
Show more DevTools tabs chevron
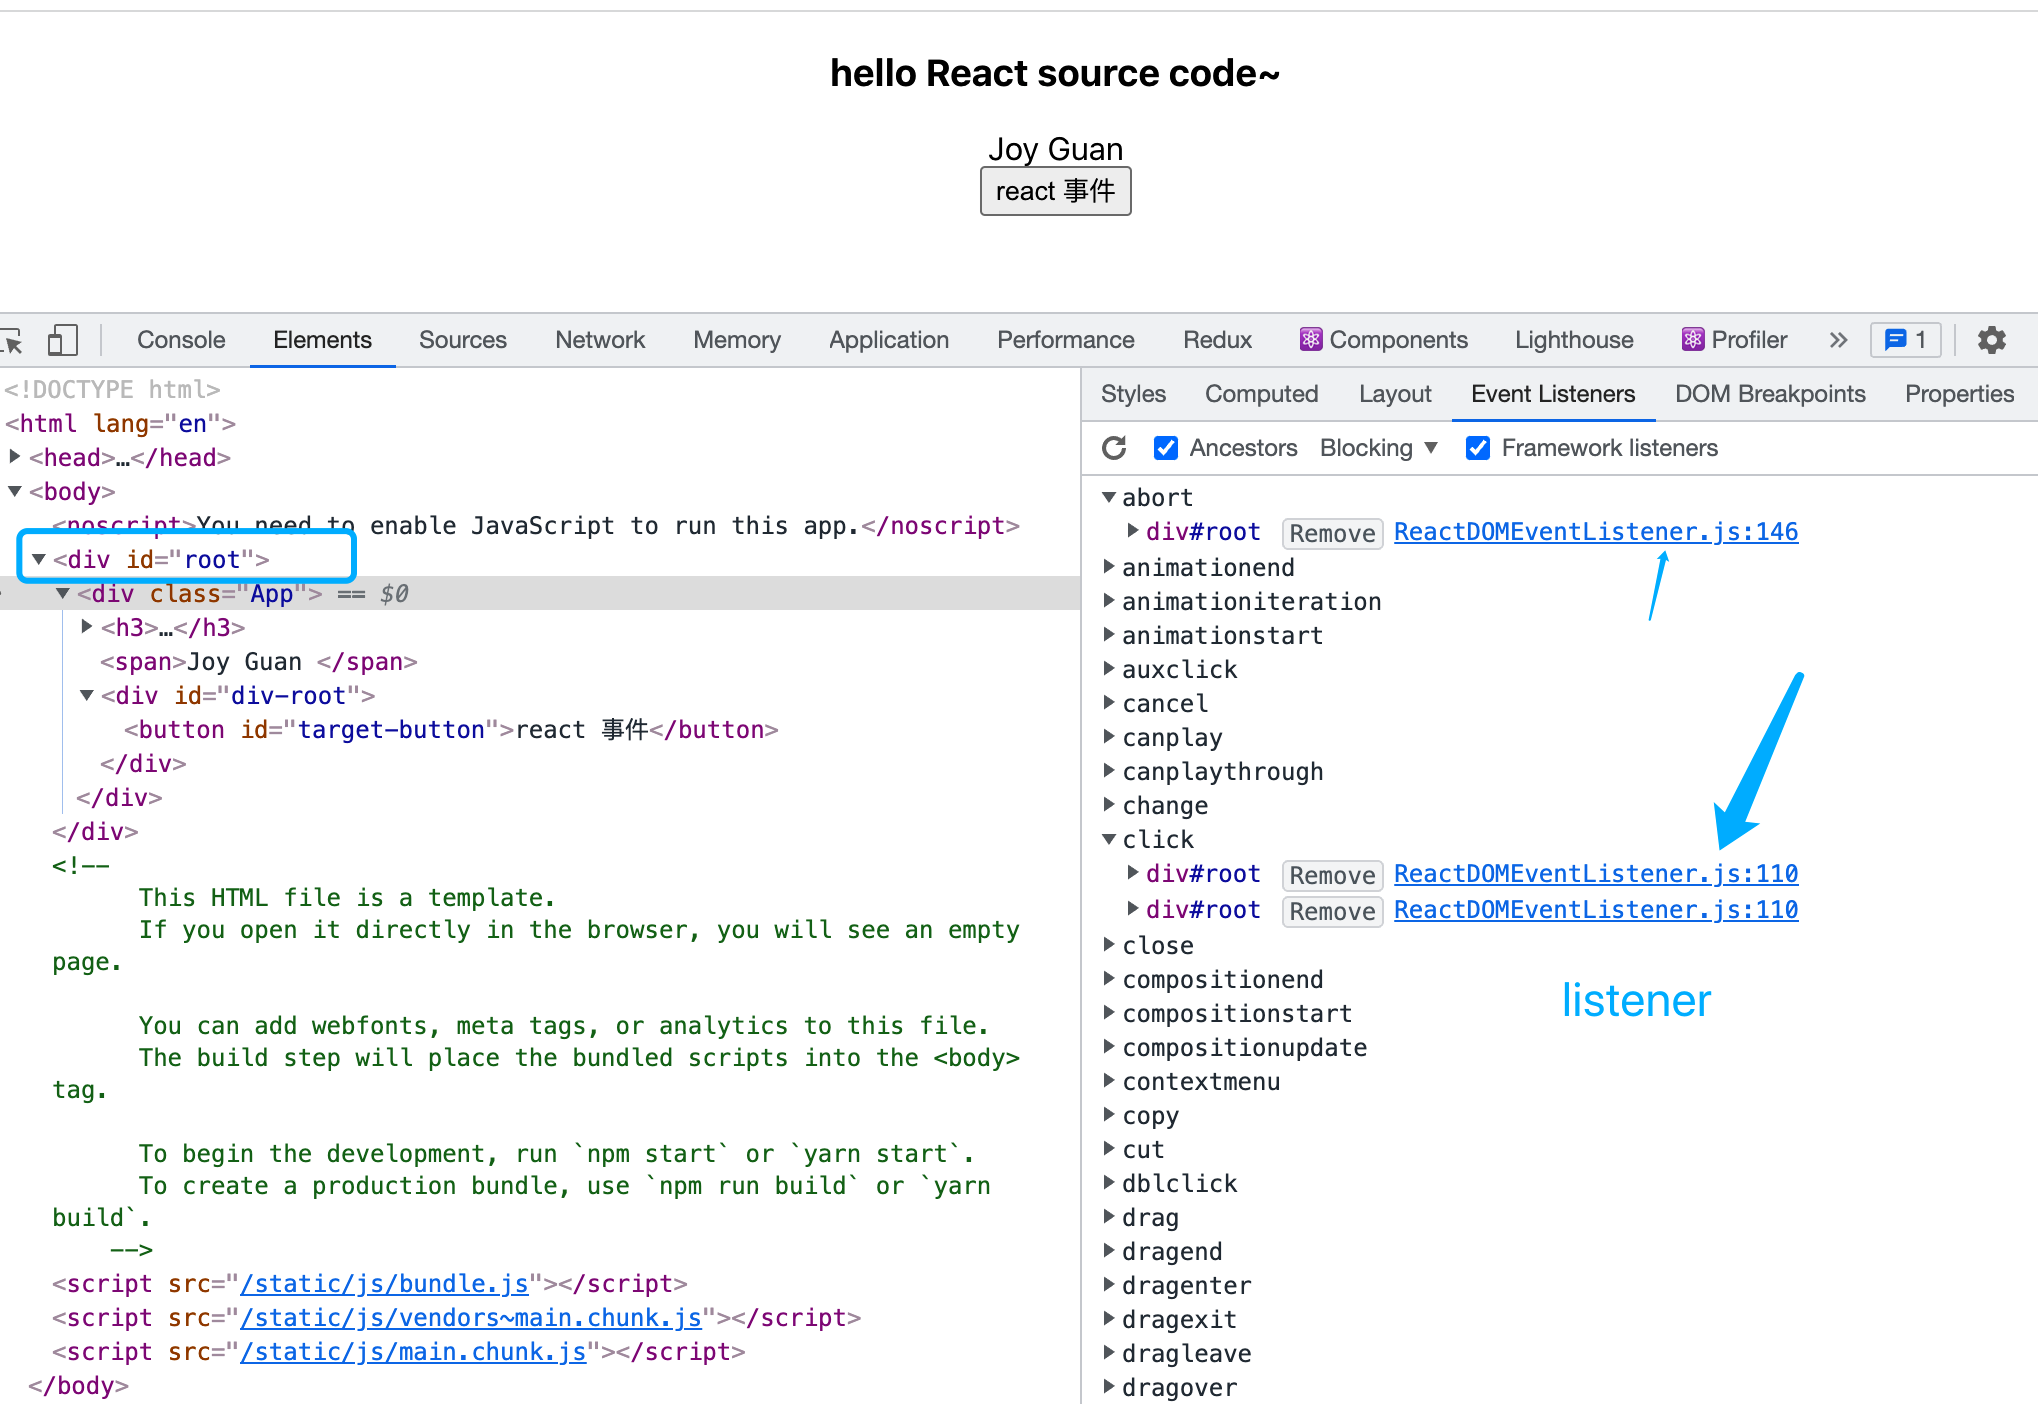1838,340
